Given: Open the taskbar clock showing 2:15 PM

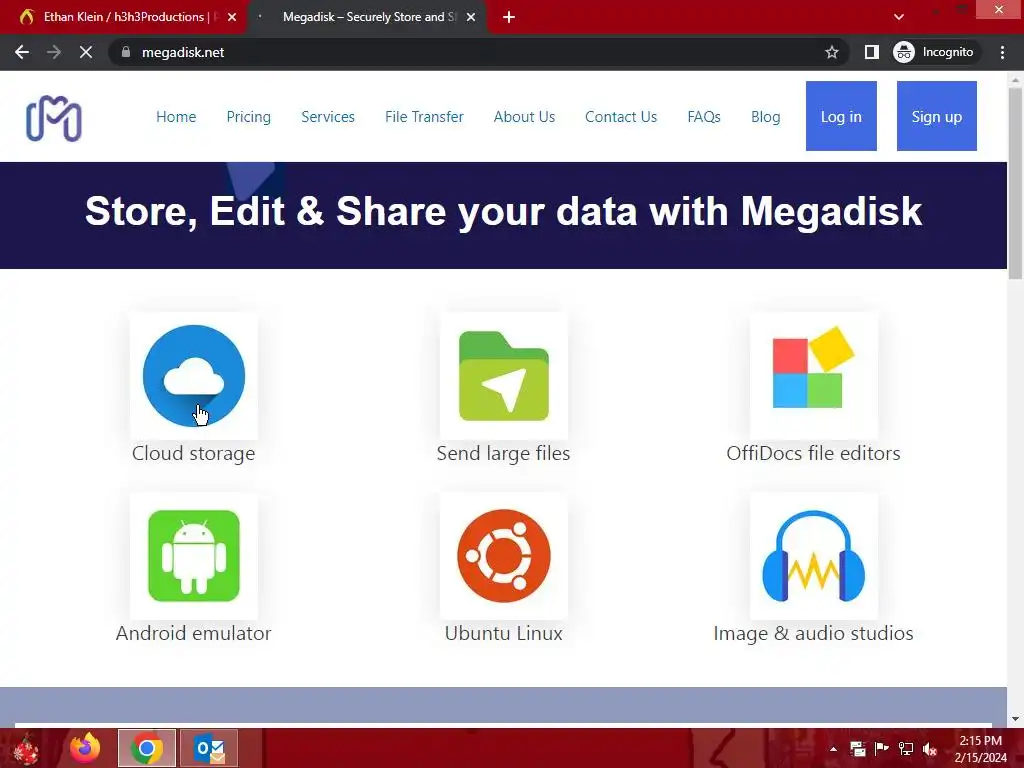Looking at the screenshot, I should click(x=980, y=749).
